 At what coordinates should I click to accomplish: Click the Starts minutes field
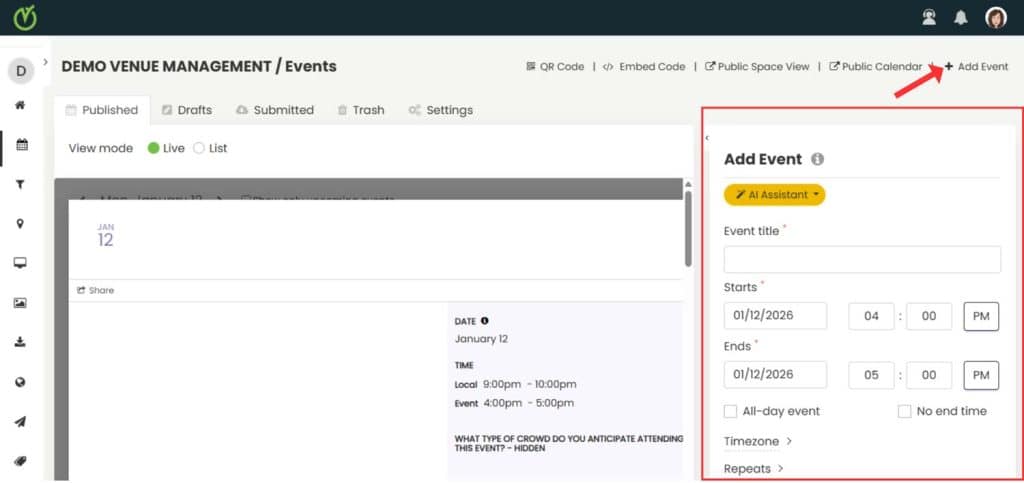[x=929, y=316]
